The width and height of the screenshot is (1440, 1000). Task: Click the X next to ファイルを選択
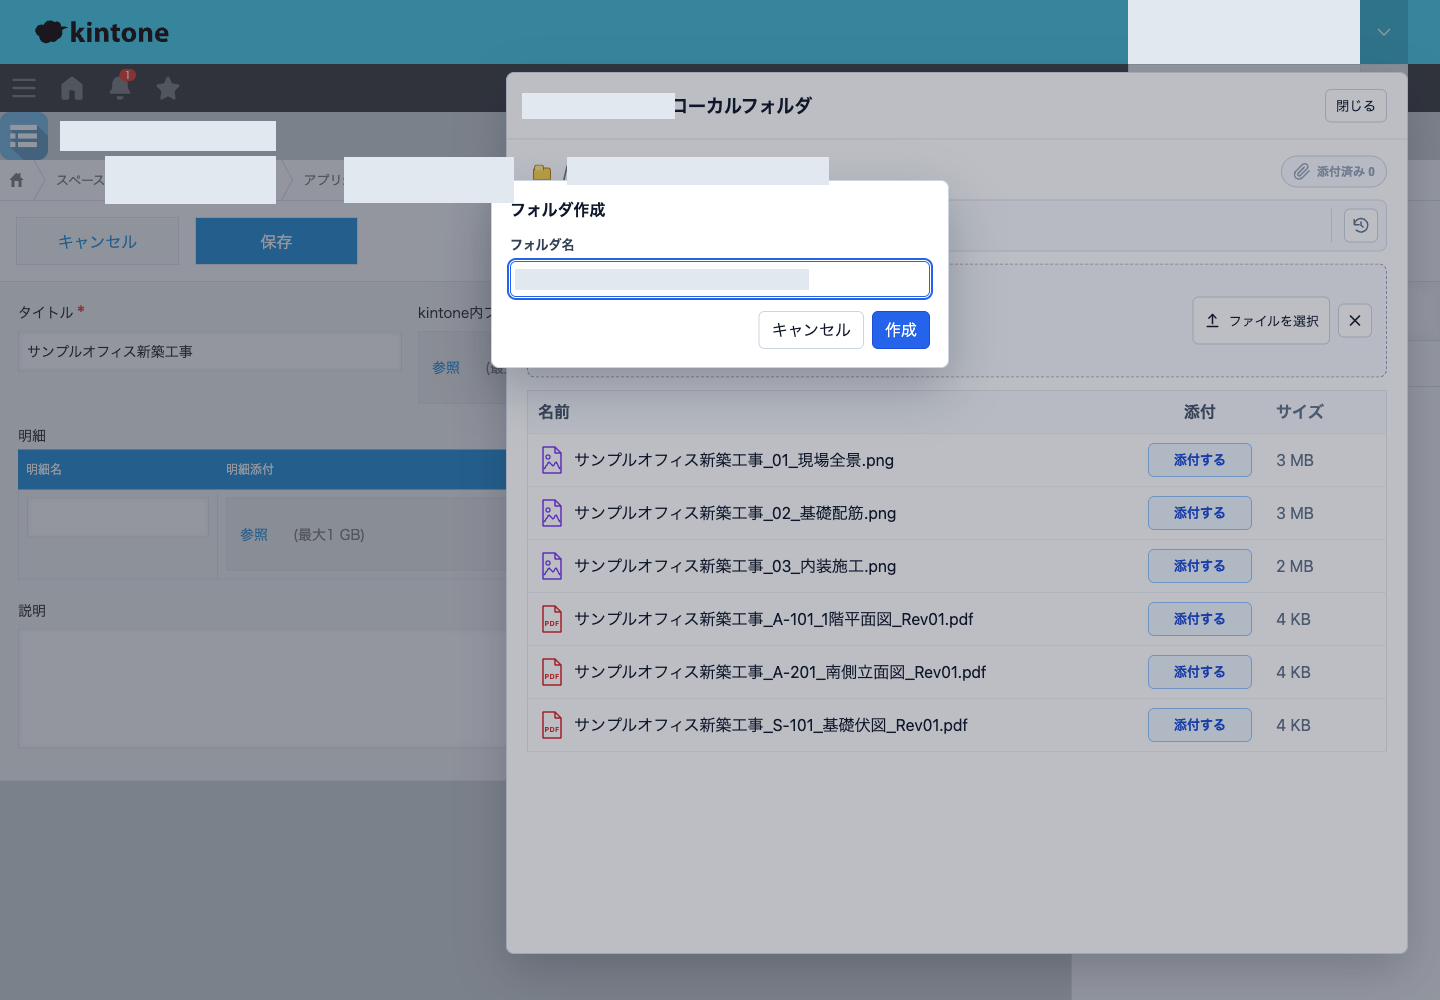[x=1355, y=321]
